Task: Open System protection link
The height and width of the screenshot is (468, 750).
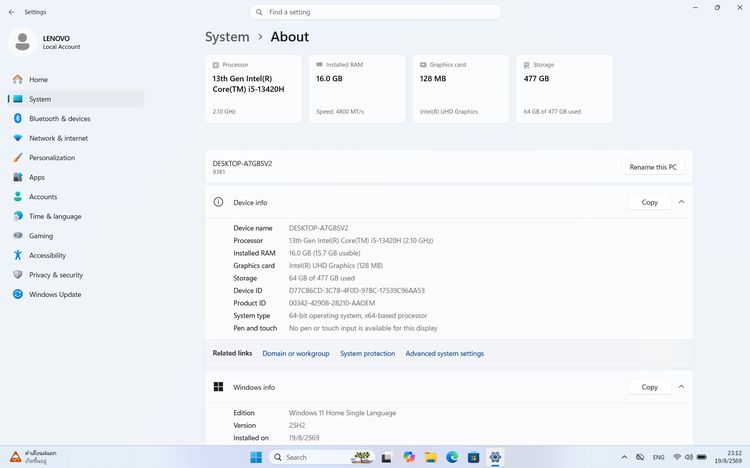Action: [x=367, y=354]
